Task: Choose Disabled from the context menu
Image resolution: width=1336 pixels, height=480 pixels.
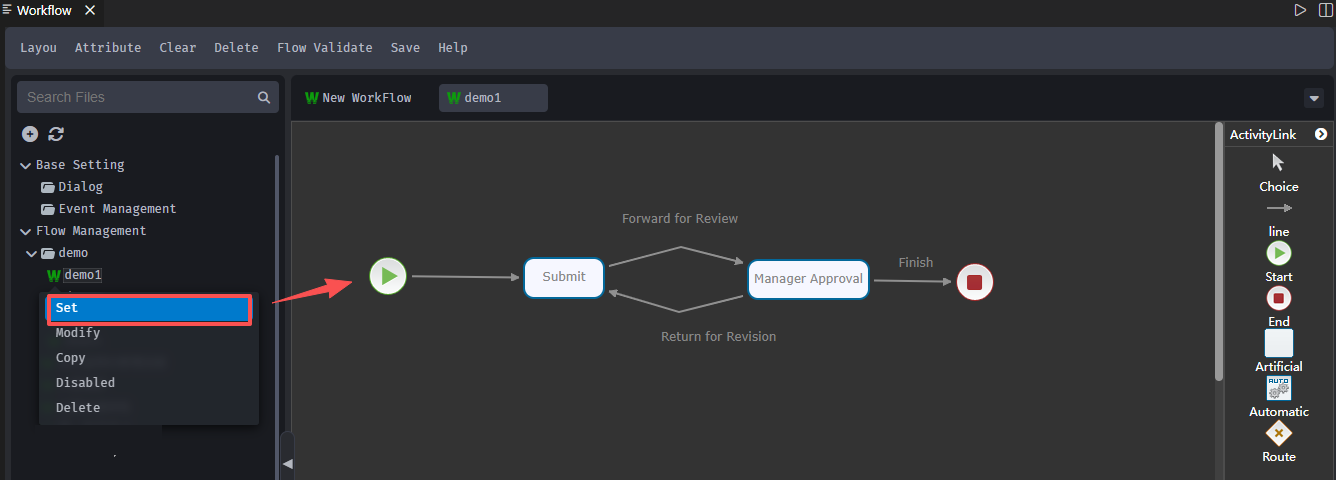Action: pyautogui.click(x=85, y=383)
